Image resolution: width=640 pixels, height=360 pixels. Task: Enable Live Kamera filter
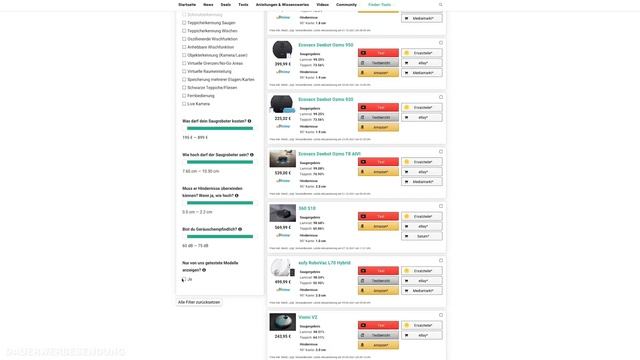pyautogui.click(x=184, y=104)
